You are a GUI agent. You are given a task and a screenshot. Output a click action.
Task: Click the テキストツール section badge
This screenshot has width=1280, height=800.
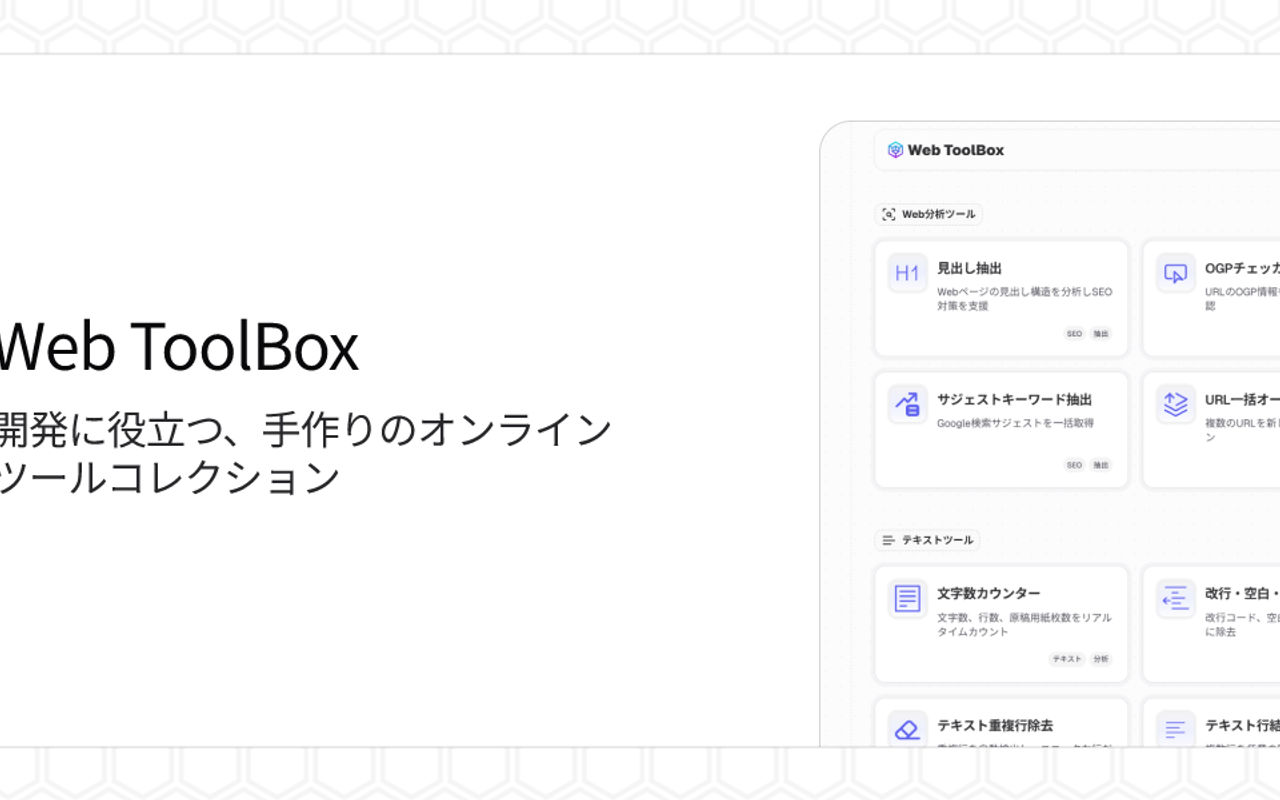tap(927, 540)
